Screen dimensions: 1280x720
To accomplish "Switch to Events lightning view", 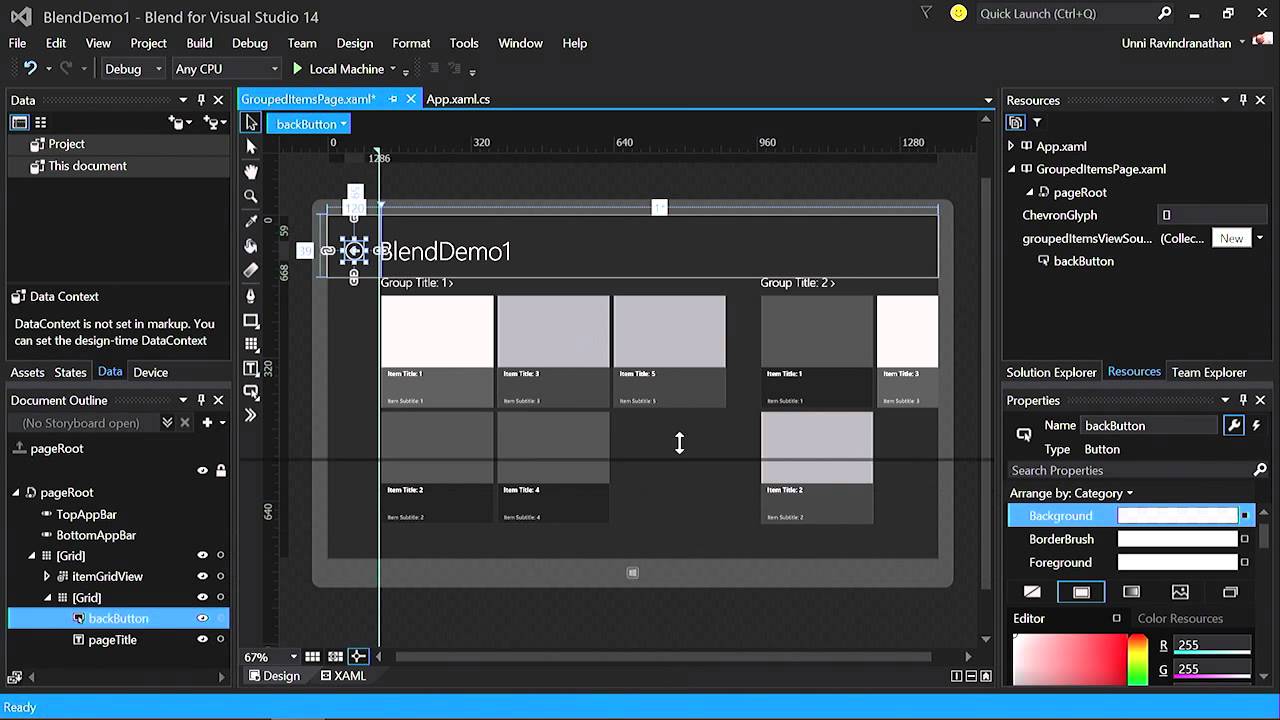I will pos(1256,425).
